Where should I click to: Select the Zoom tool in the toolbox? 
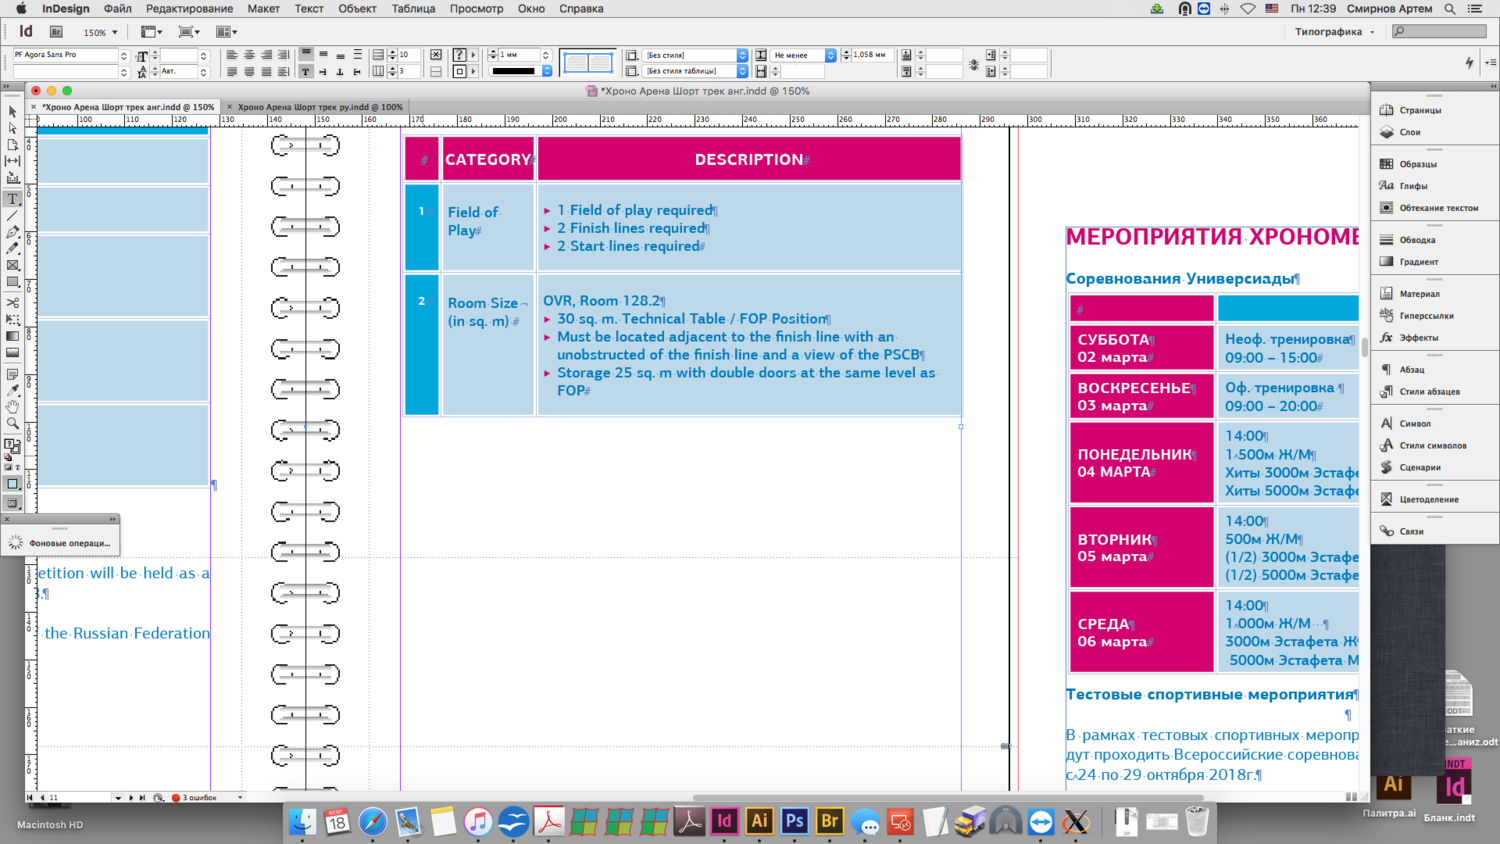click(x=13, y=424)
